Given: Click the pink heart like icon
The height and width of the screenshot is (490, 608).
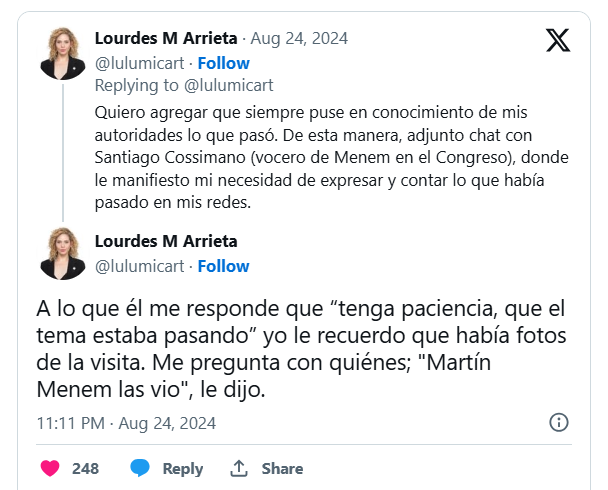Looking at the screenshot, I should [51, 468].
